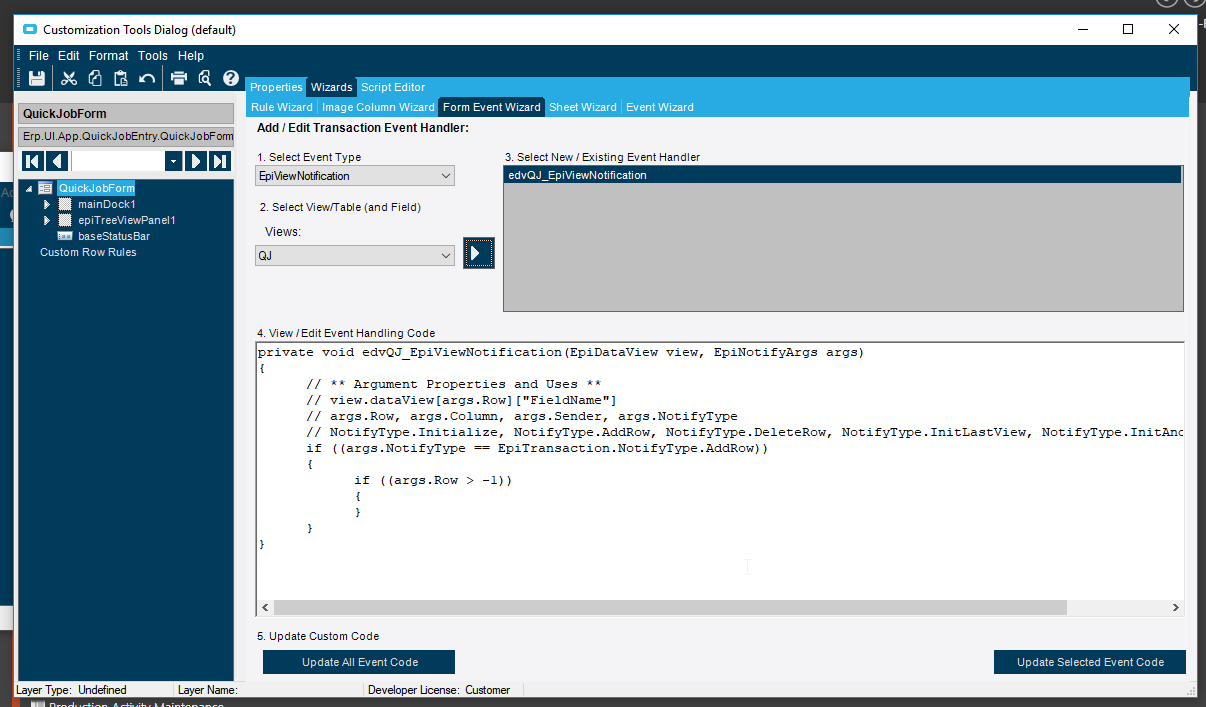Go to first record navigation button
The image size is (1206, 707).
(x=33, y=161)
